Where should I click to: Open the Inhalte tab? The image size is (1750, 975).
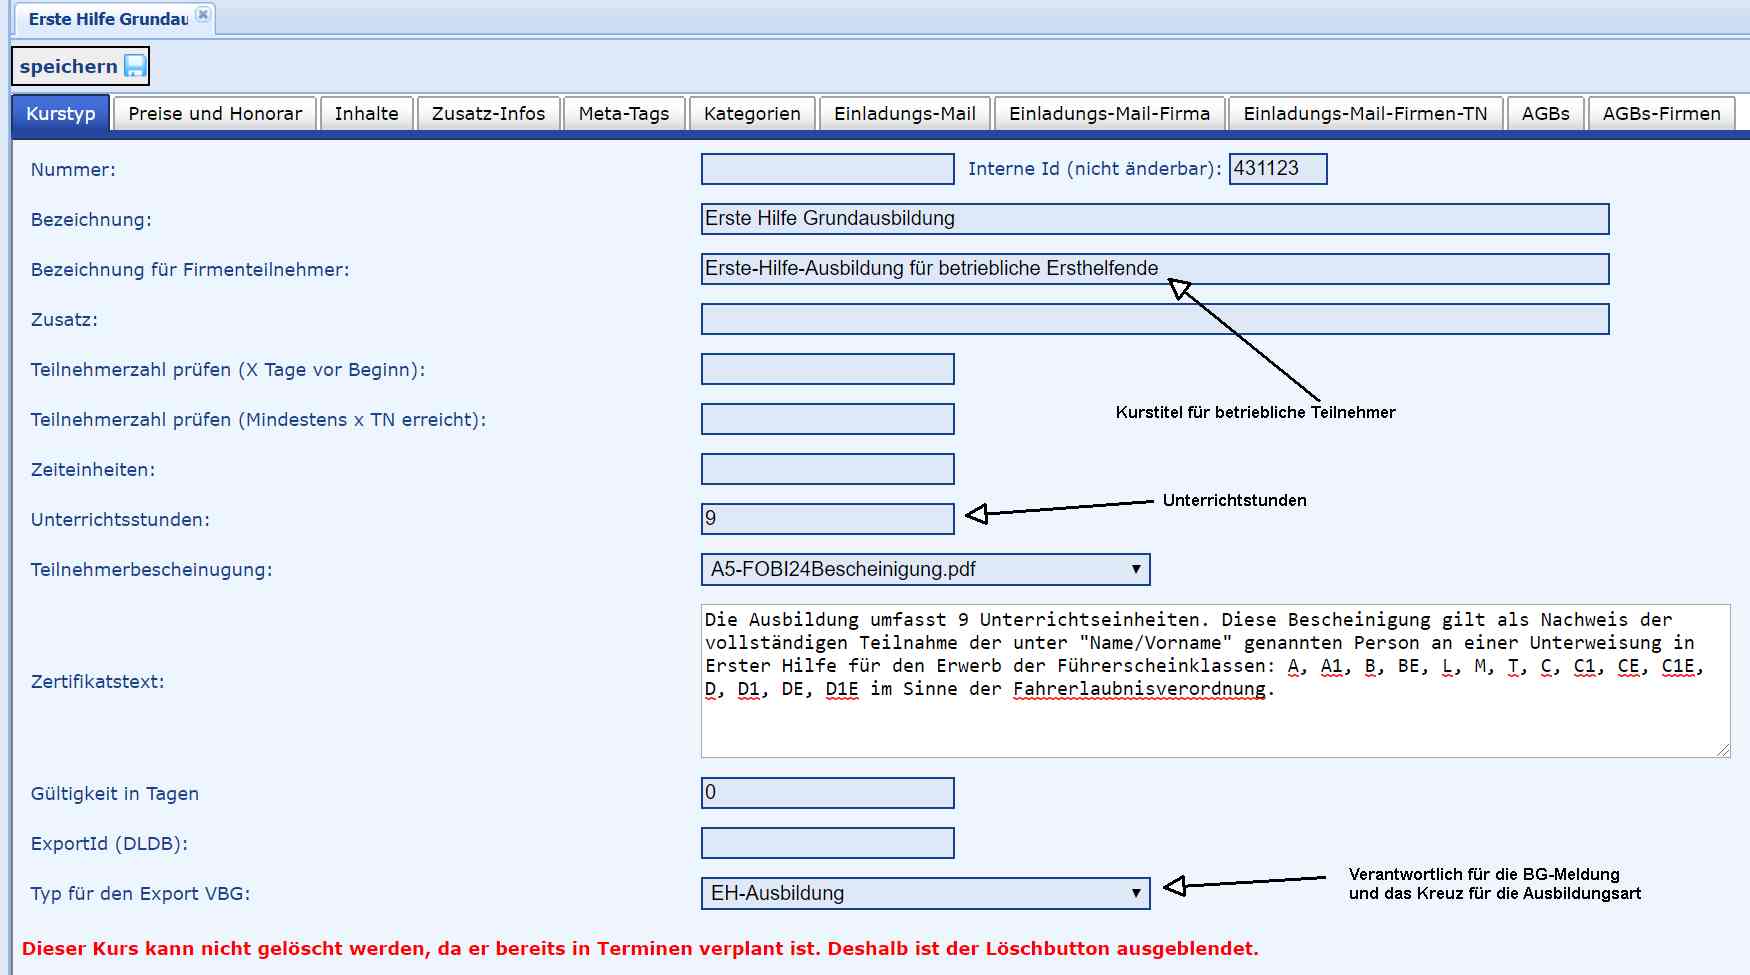[x=366, y=114]
